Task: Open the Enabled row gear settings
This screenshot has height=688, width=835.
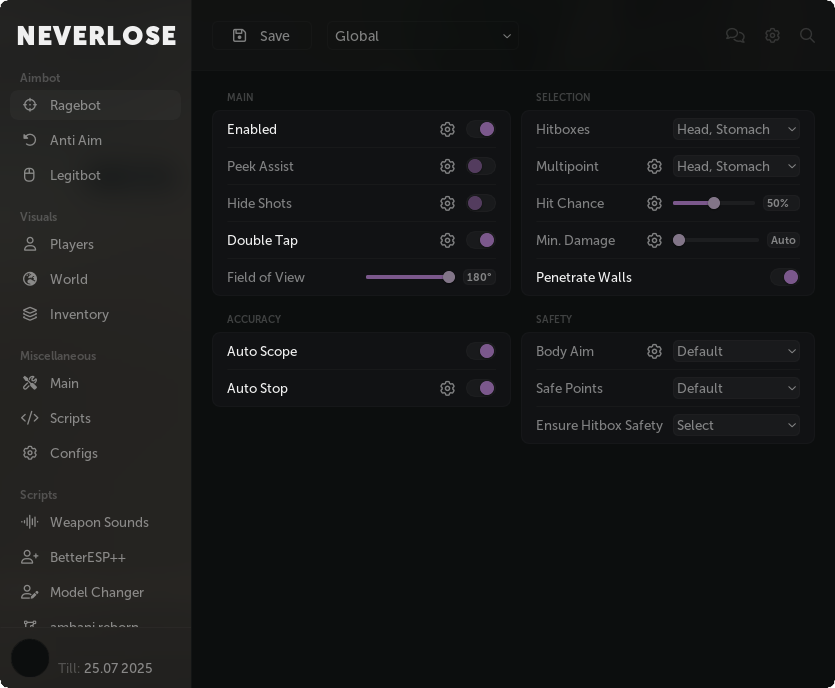Action: coord(447,129)
